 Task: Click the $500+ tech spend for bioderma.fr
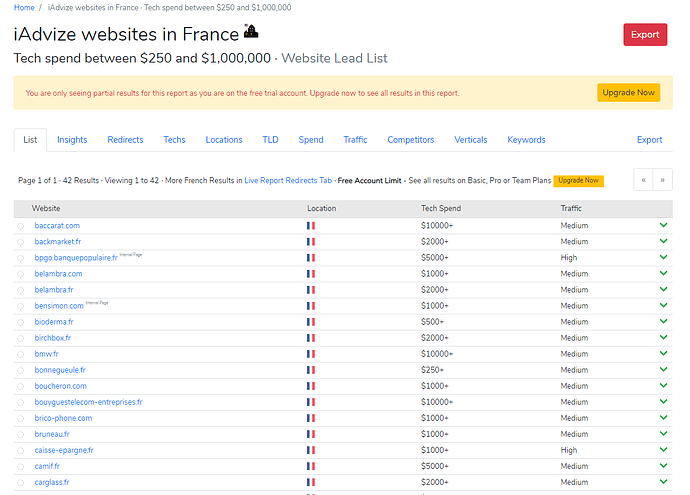[432, 322]
